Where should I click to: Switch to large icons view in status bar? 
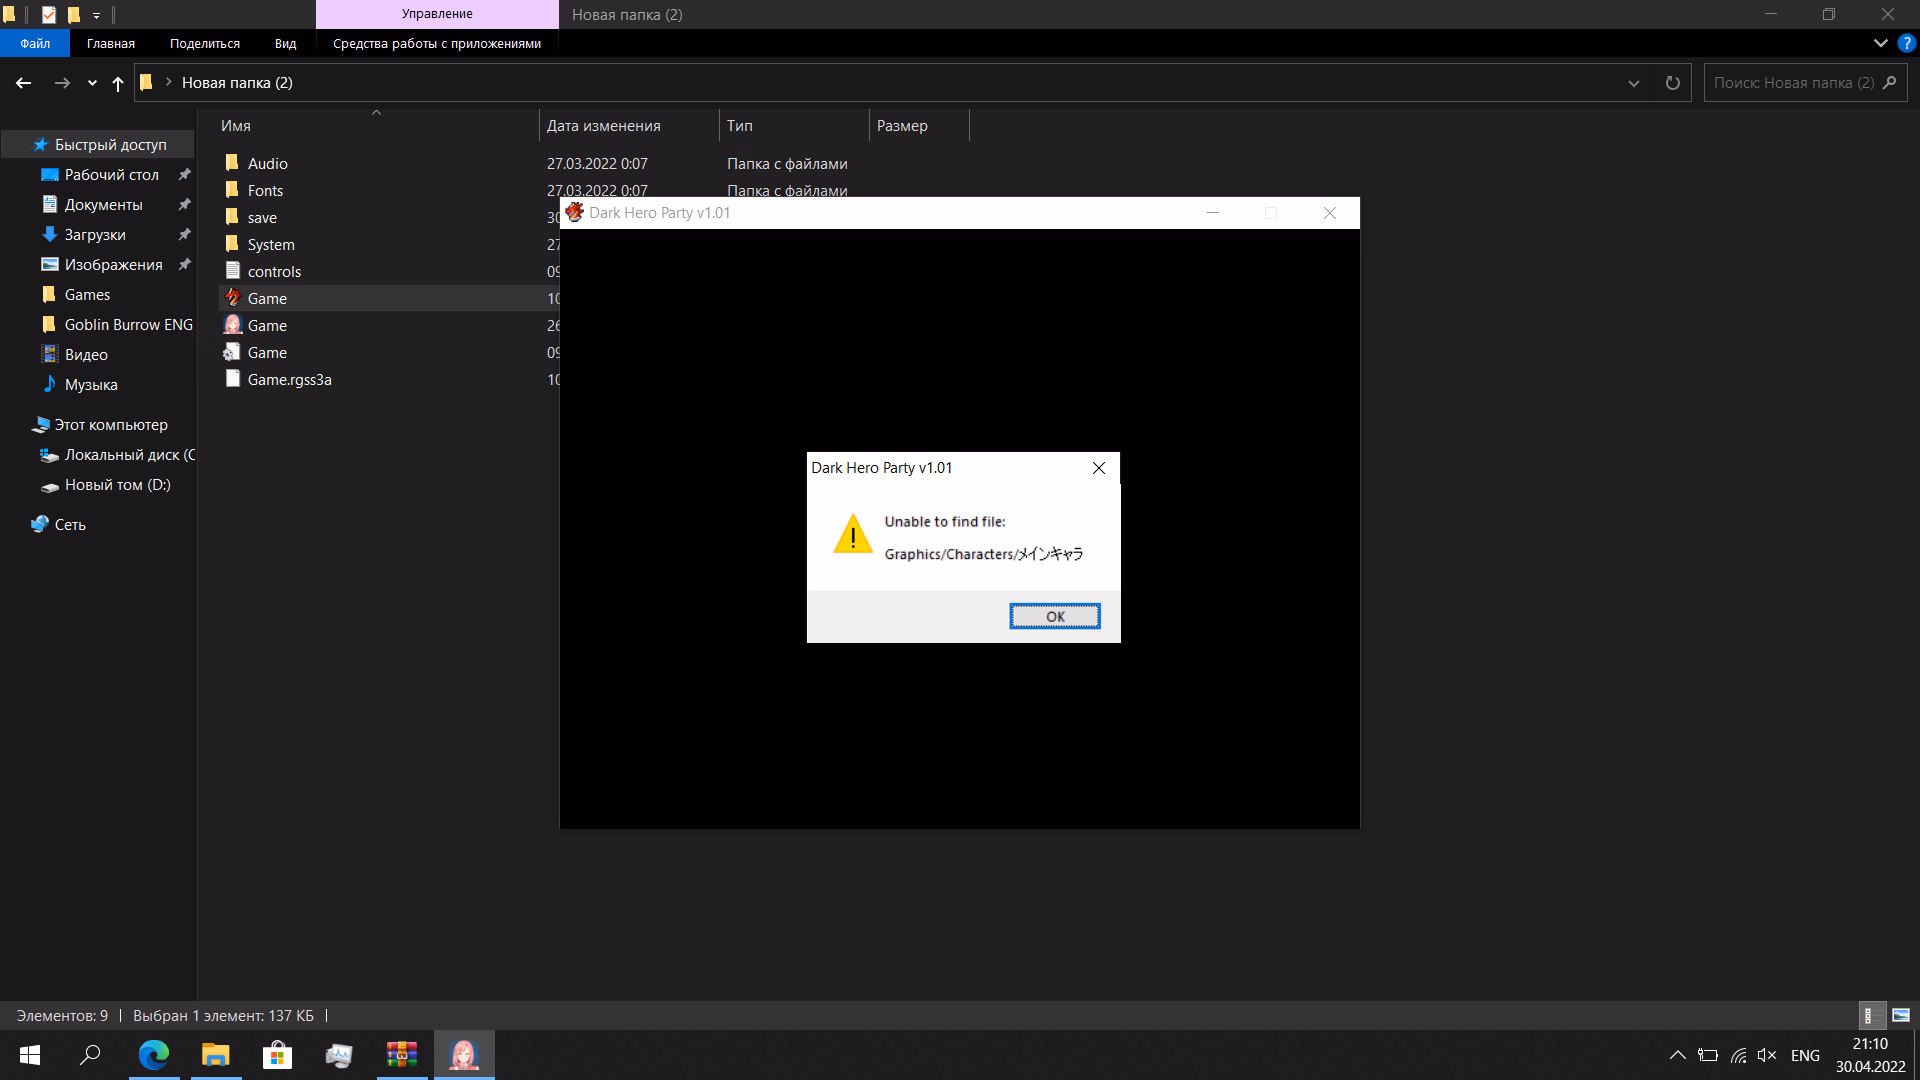[1901, 1015]
